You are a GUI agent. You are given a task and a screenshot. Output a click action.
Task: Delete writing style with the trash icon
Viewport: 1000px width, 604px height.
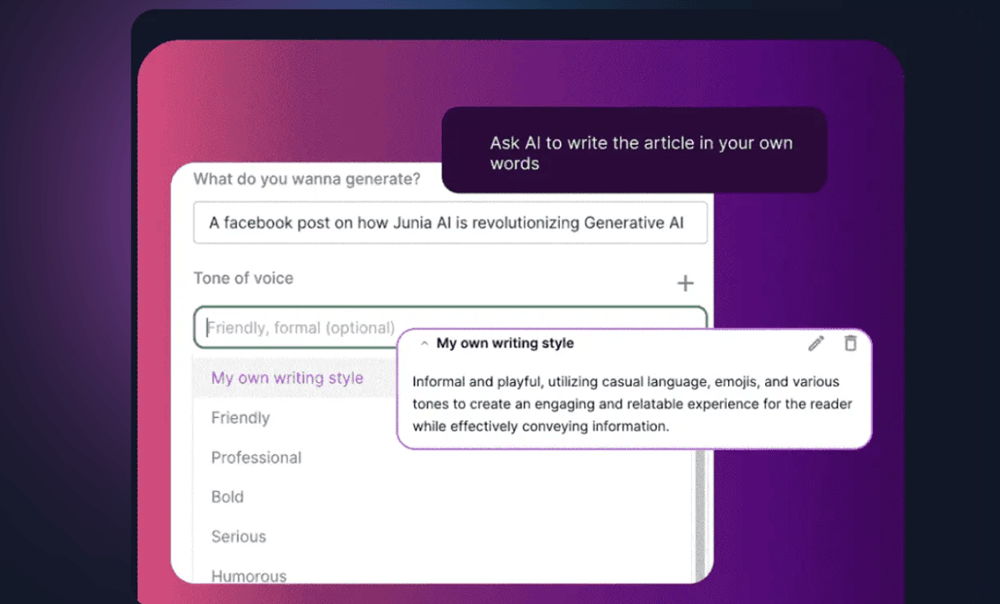(850, 343)
